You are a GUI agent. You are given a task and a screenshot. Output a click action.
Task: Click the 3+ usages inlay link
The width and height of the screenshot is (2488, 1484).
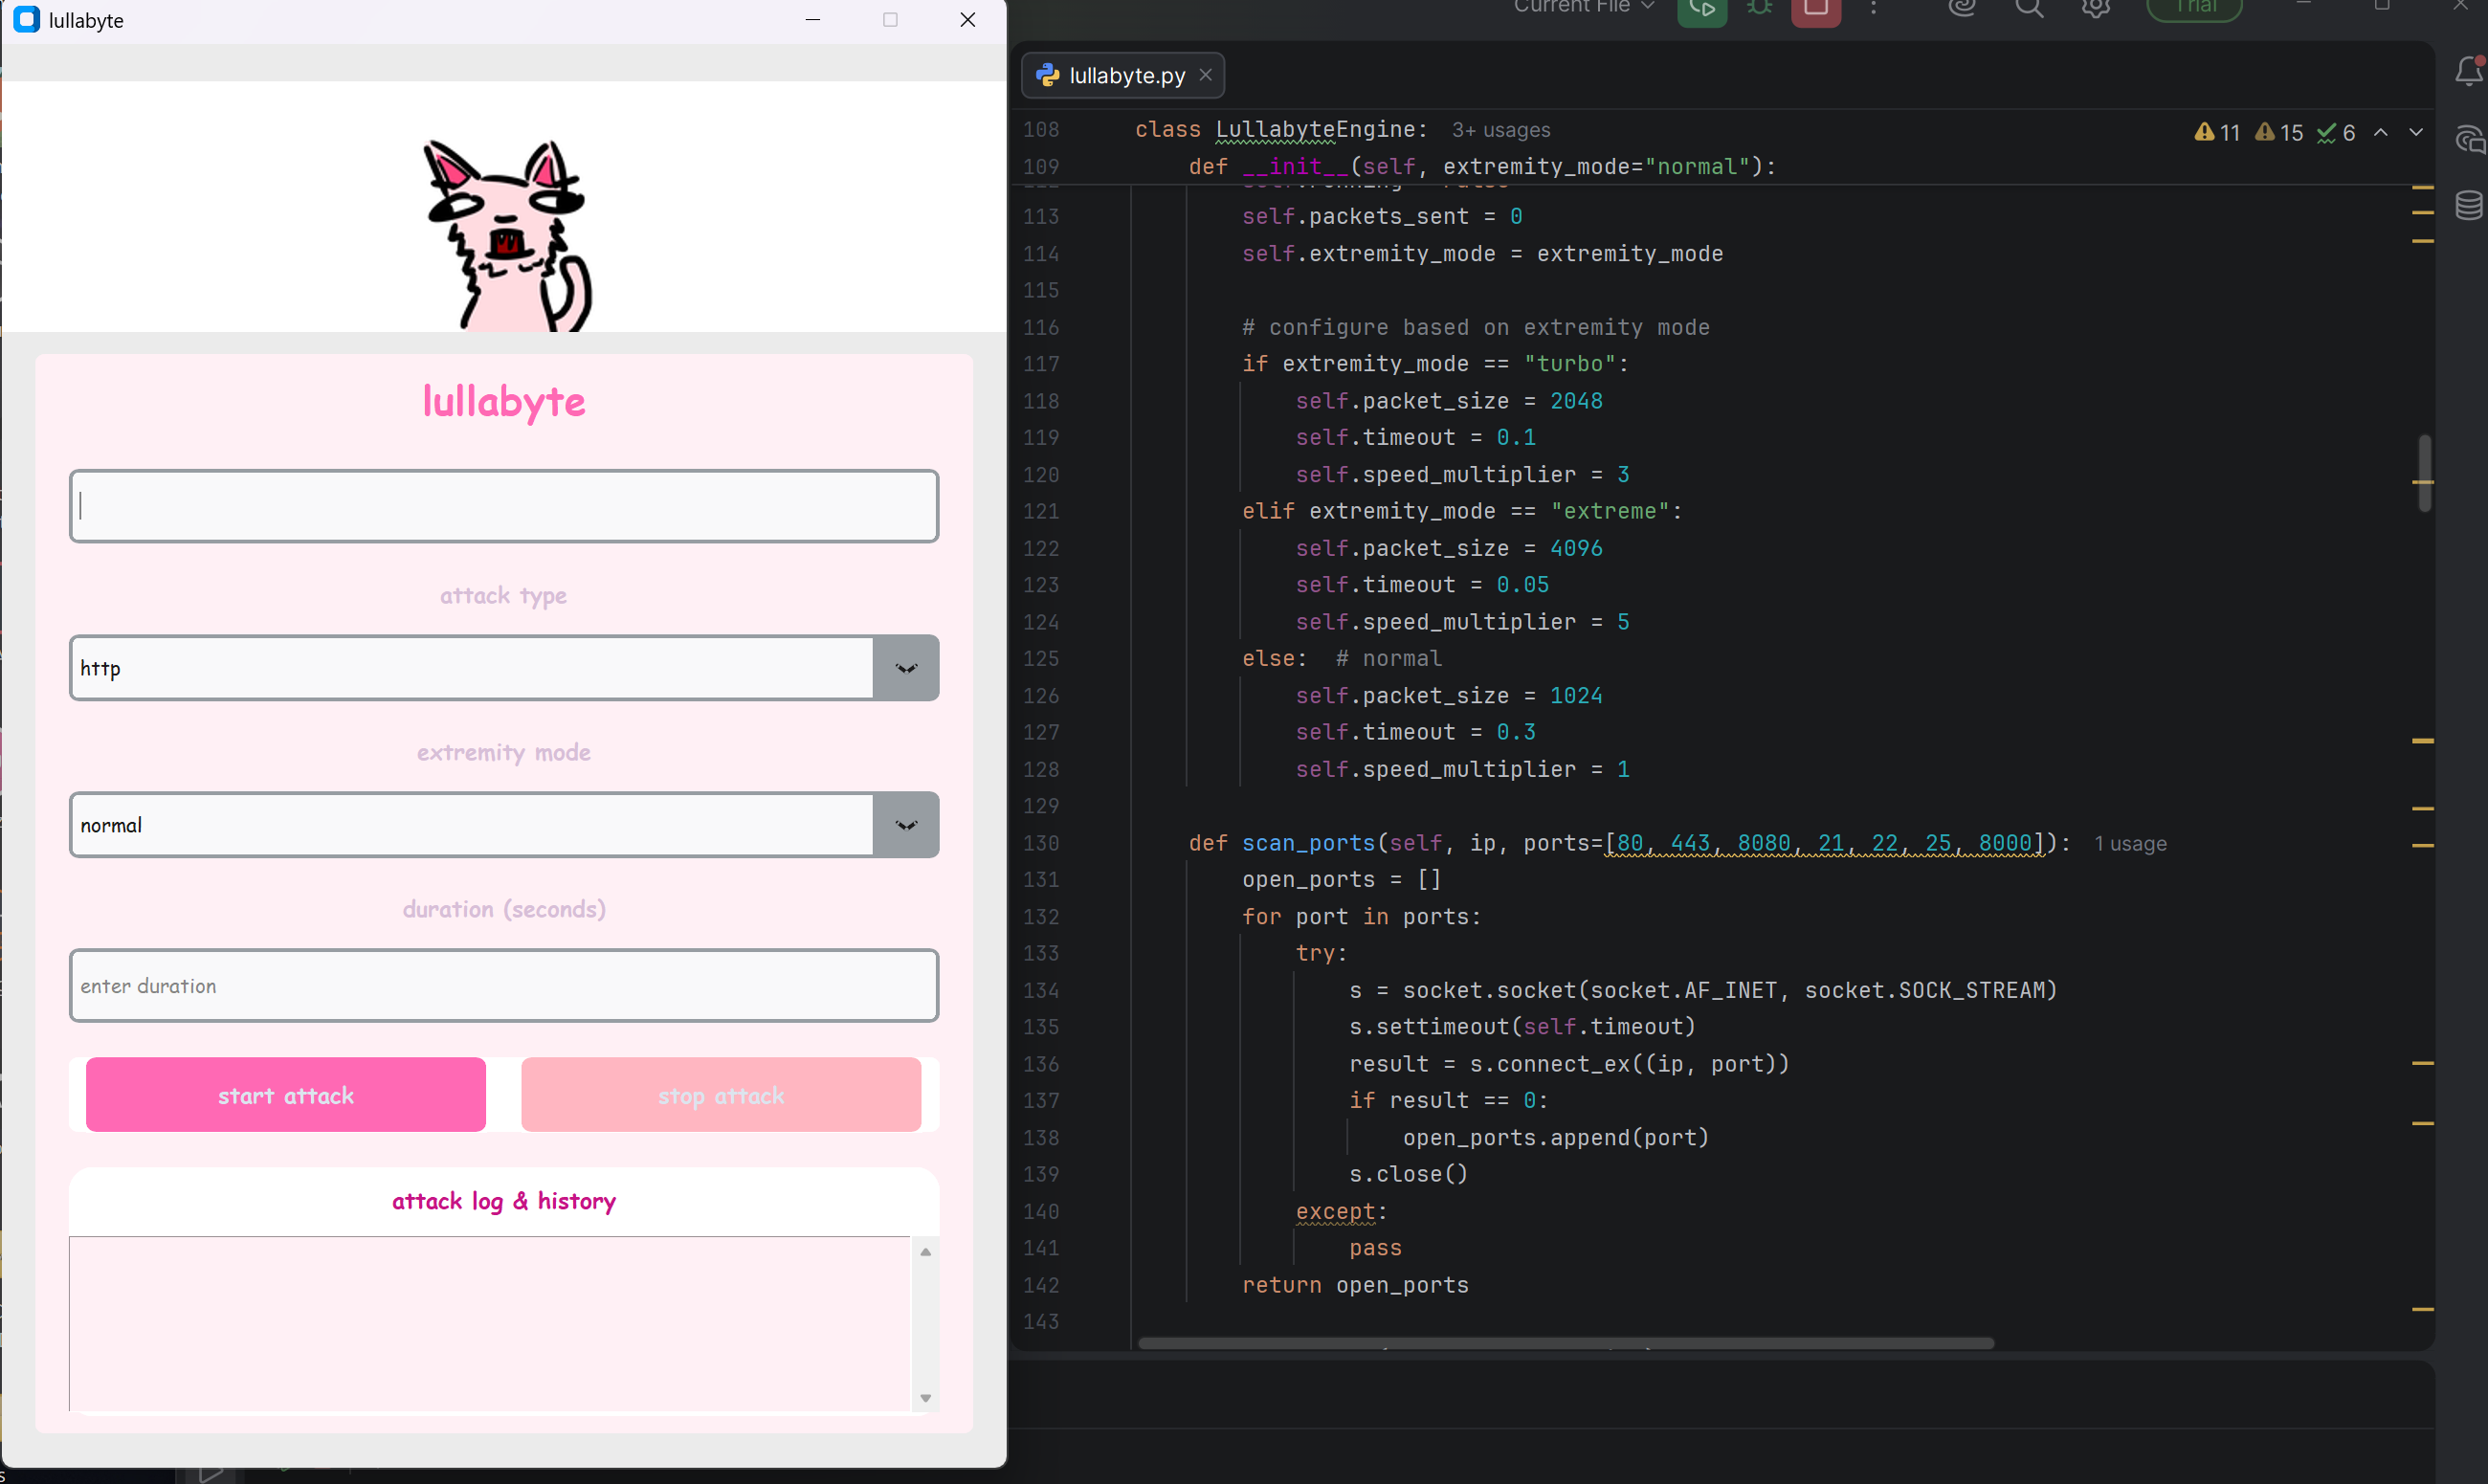coord(1500,130)
